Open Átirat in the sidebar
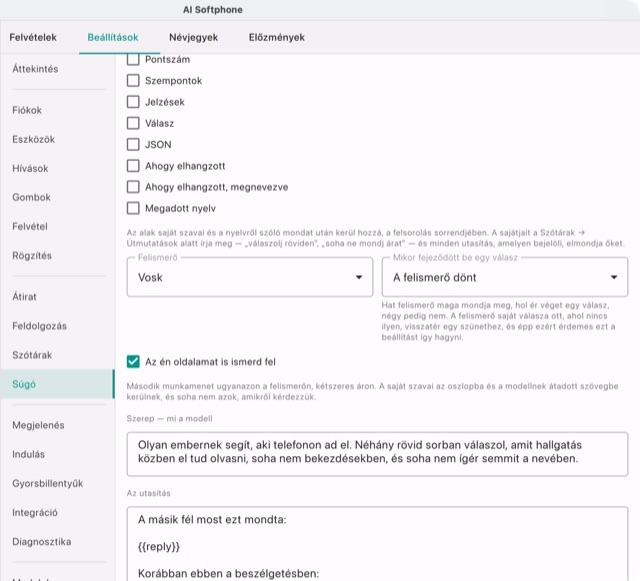This screenshot has width=640, height=581. tap(57, 297)
